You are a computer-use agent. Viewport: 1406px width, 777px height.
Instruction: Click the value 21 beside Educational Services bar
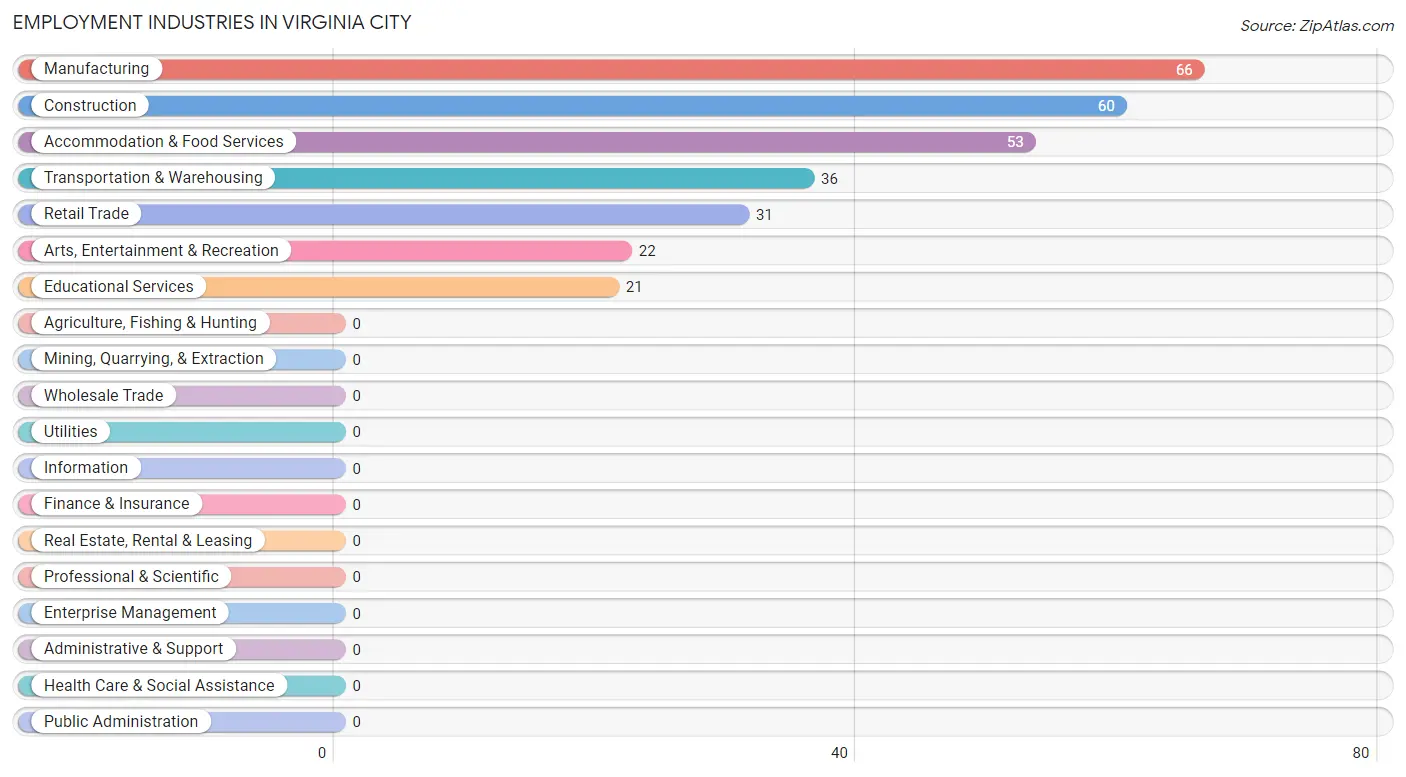pyautogui.click(x=634, y=287)
